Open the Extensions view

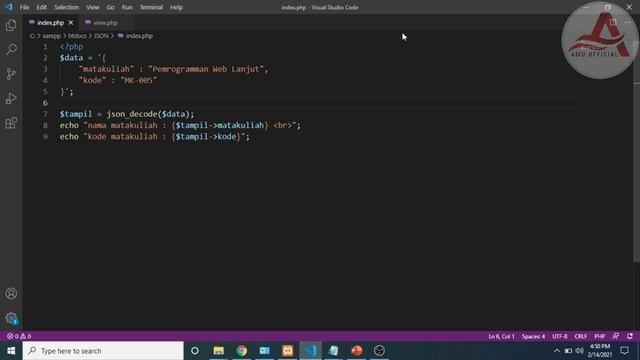(11, 123)
